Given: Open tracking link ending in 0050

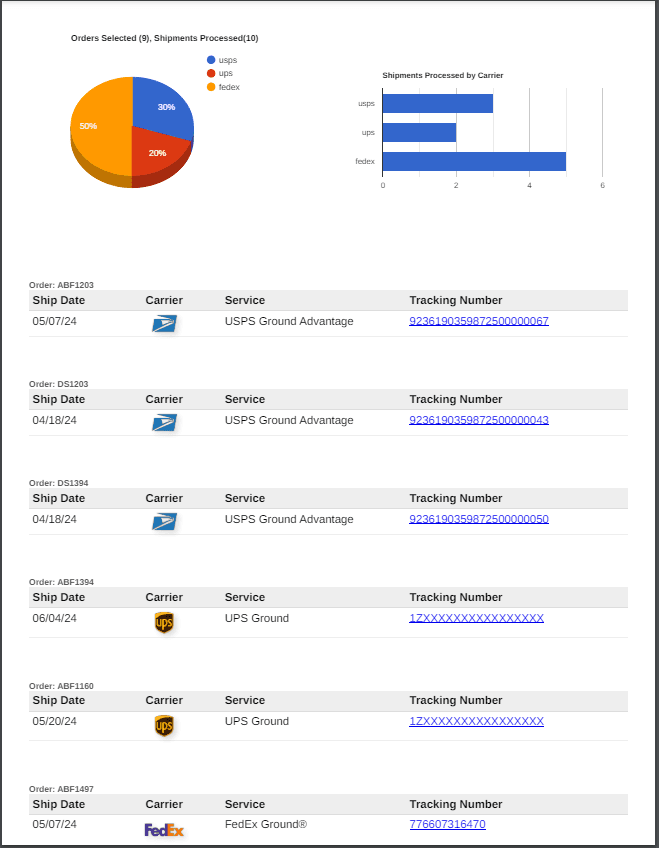Looking at the screenshot, I should pyautogui.click(x=478, y=519).
